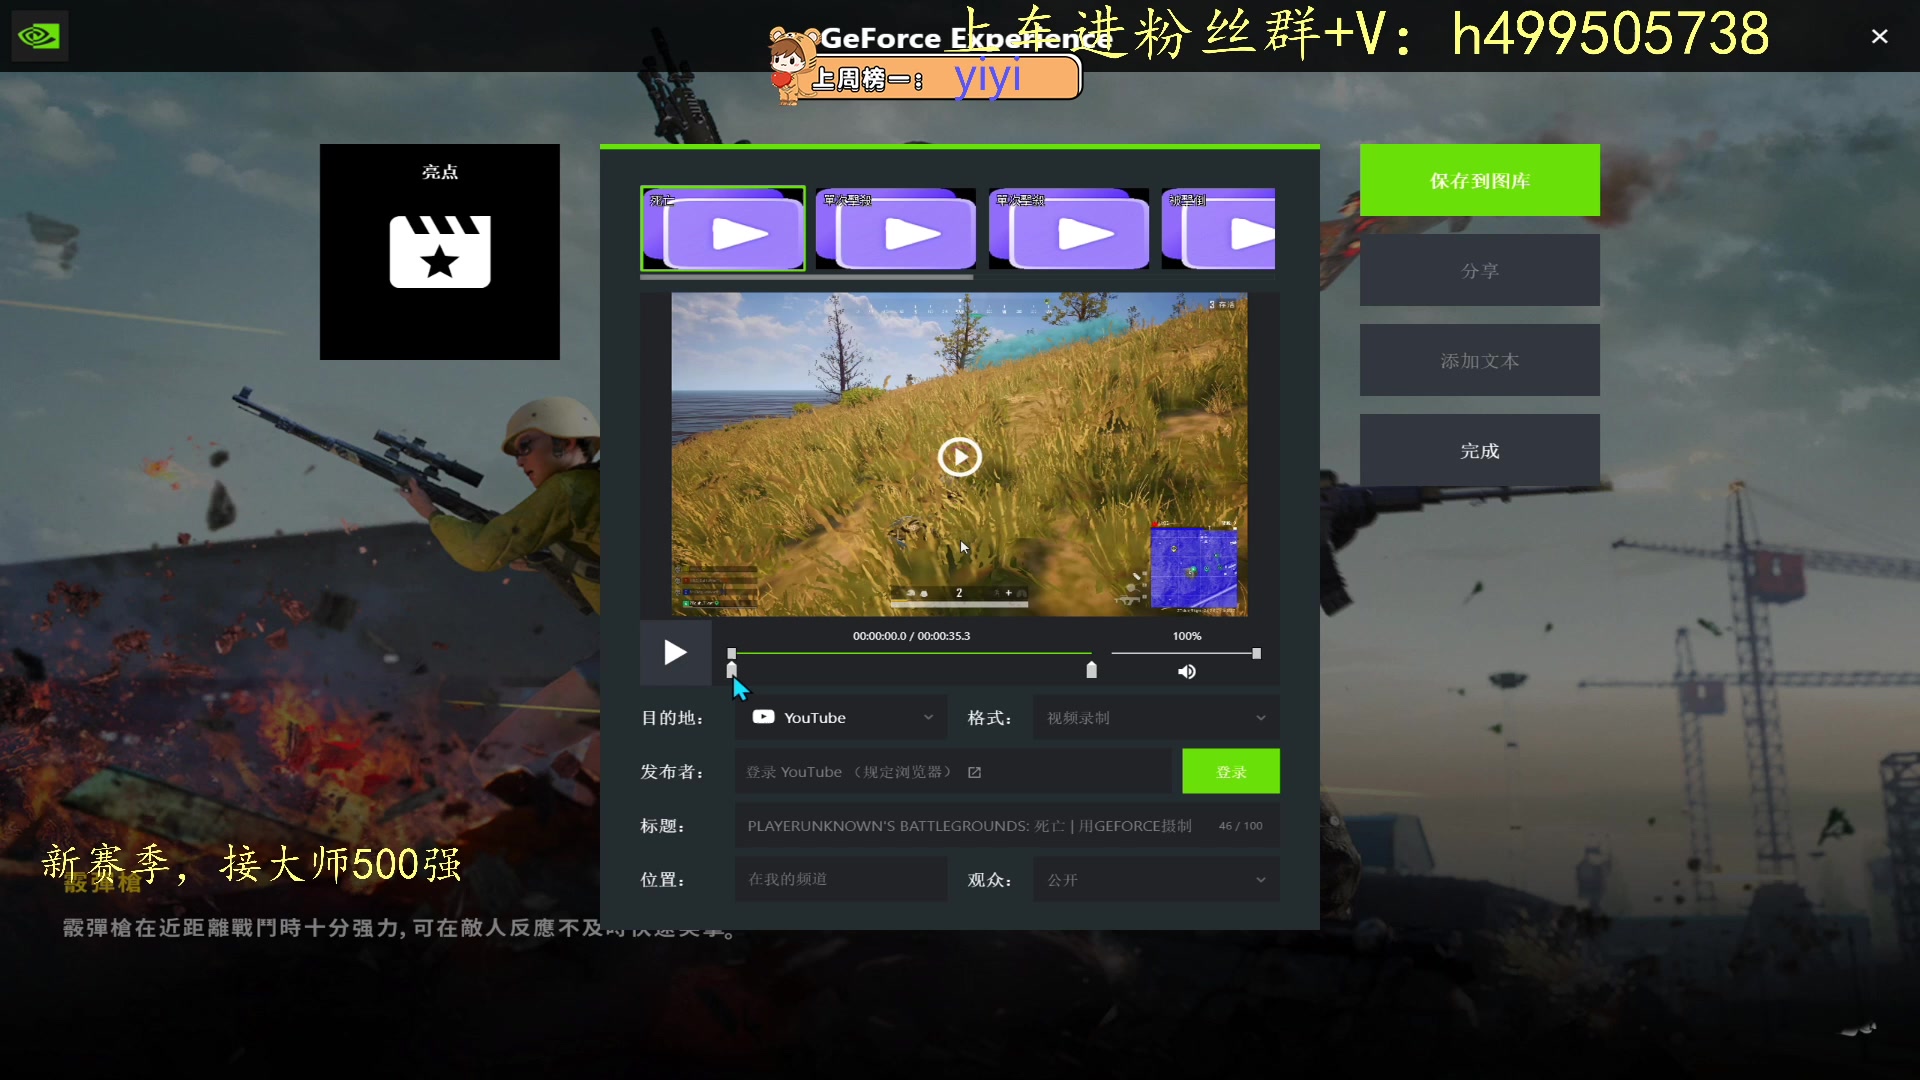Click the 00:00:00.0 / 00:00:35.3 timecode
The height and width of the screenshot is (1080, 1920).
click(x=911, y=636)
